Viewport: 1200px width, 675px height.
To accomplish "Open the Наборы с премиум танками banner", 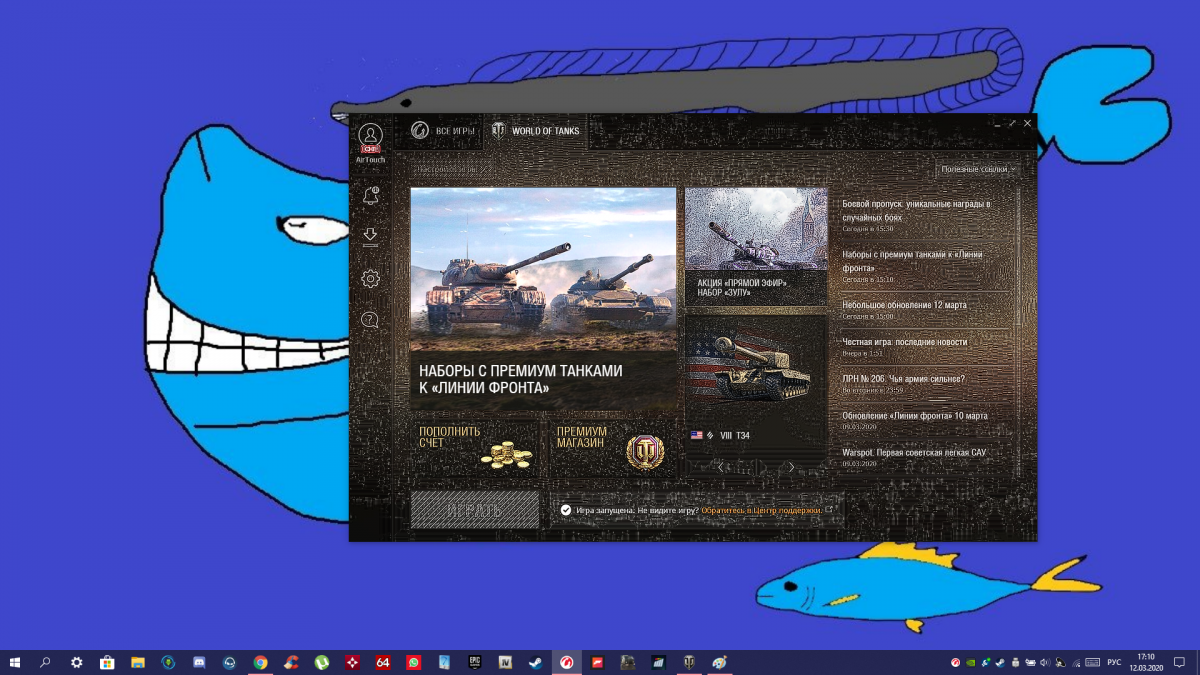I will 543,298.
